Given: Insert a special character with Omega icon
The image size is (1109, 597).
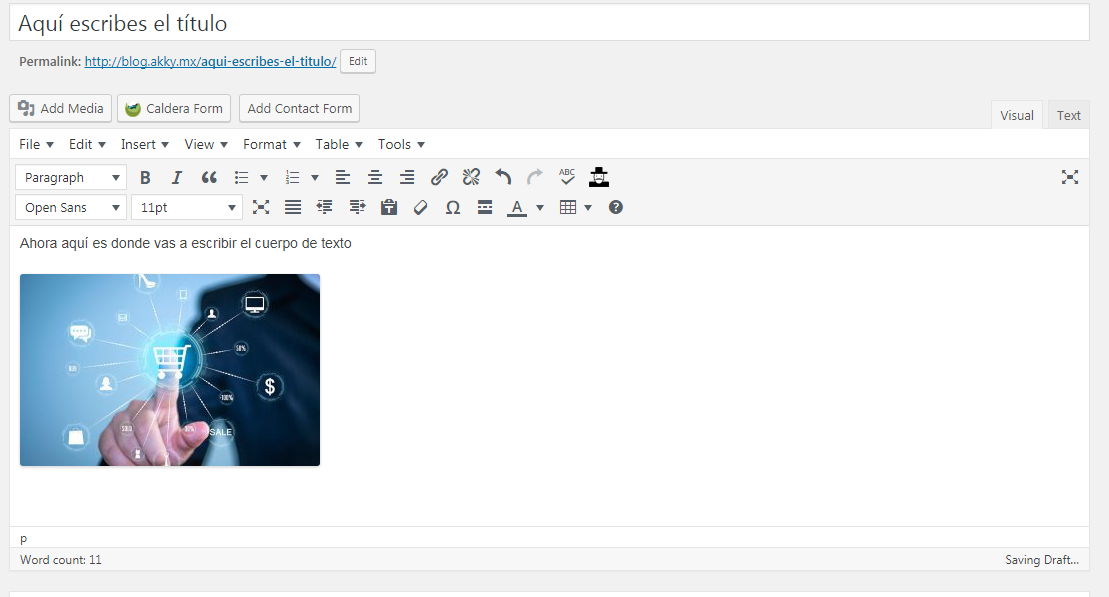Looking at the screenshot, I should (x=453, y=208).
